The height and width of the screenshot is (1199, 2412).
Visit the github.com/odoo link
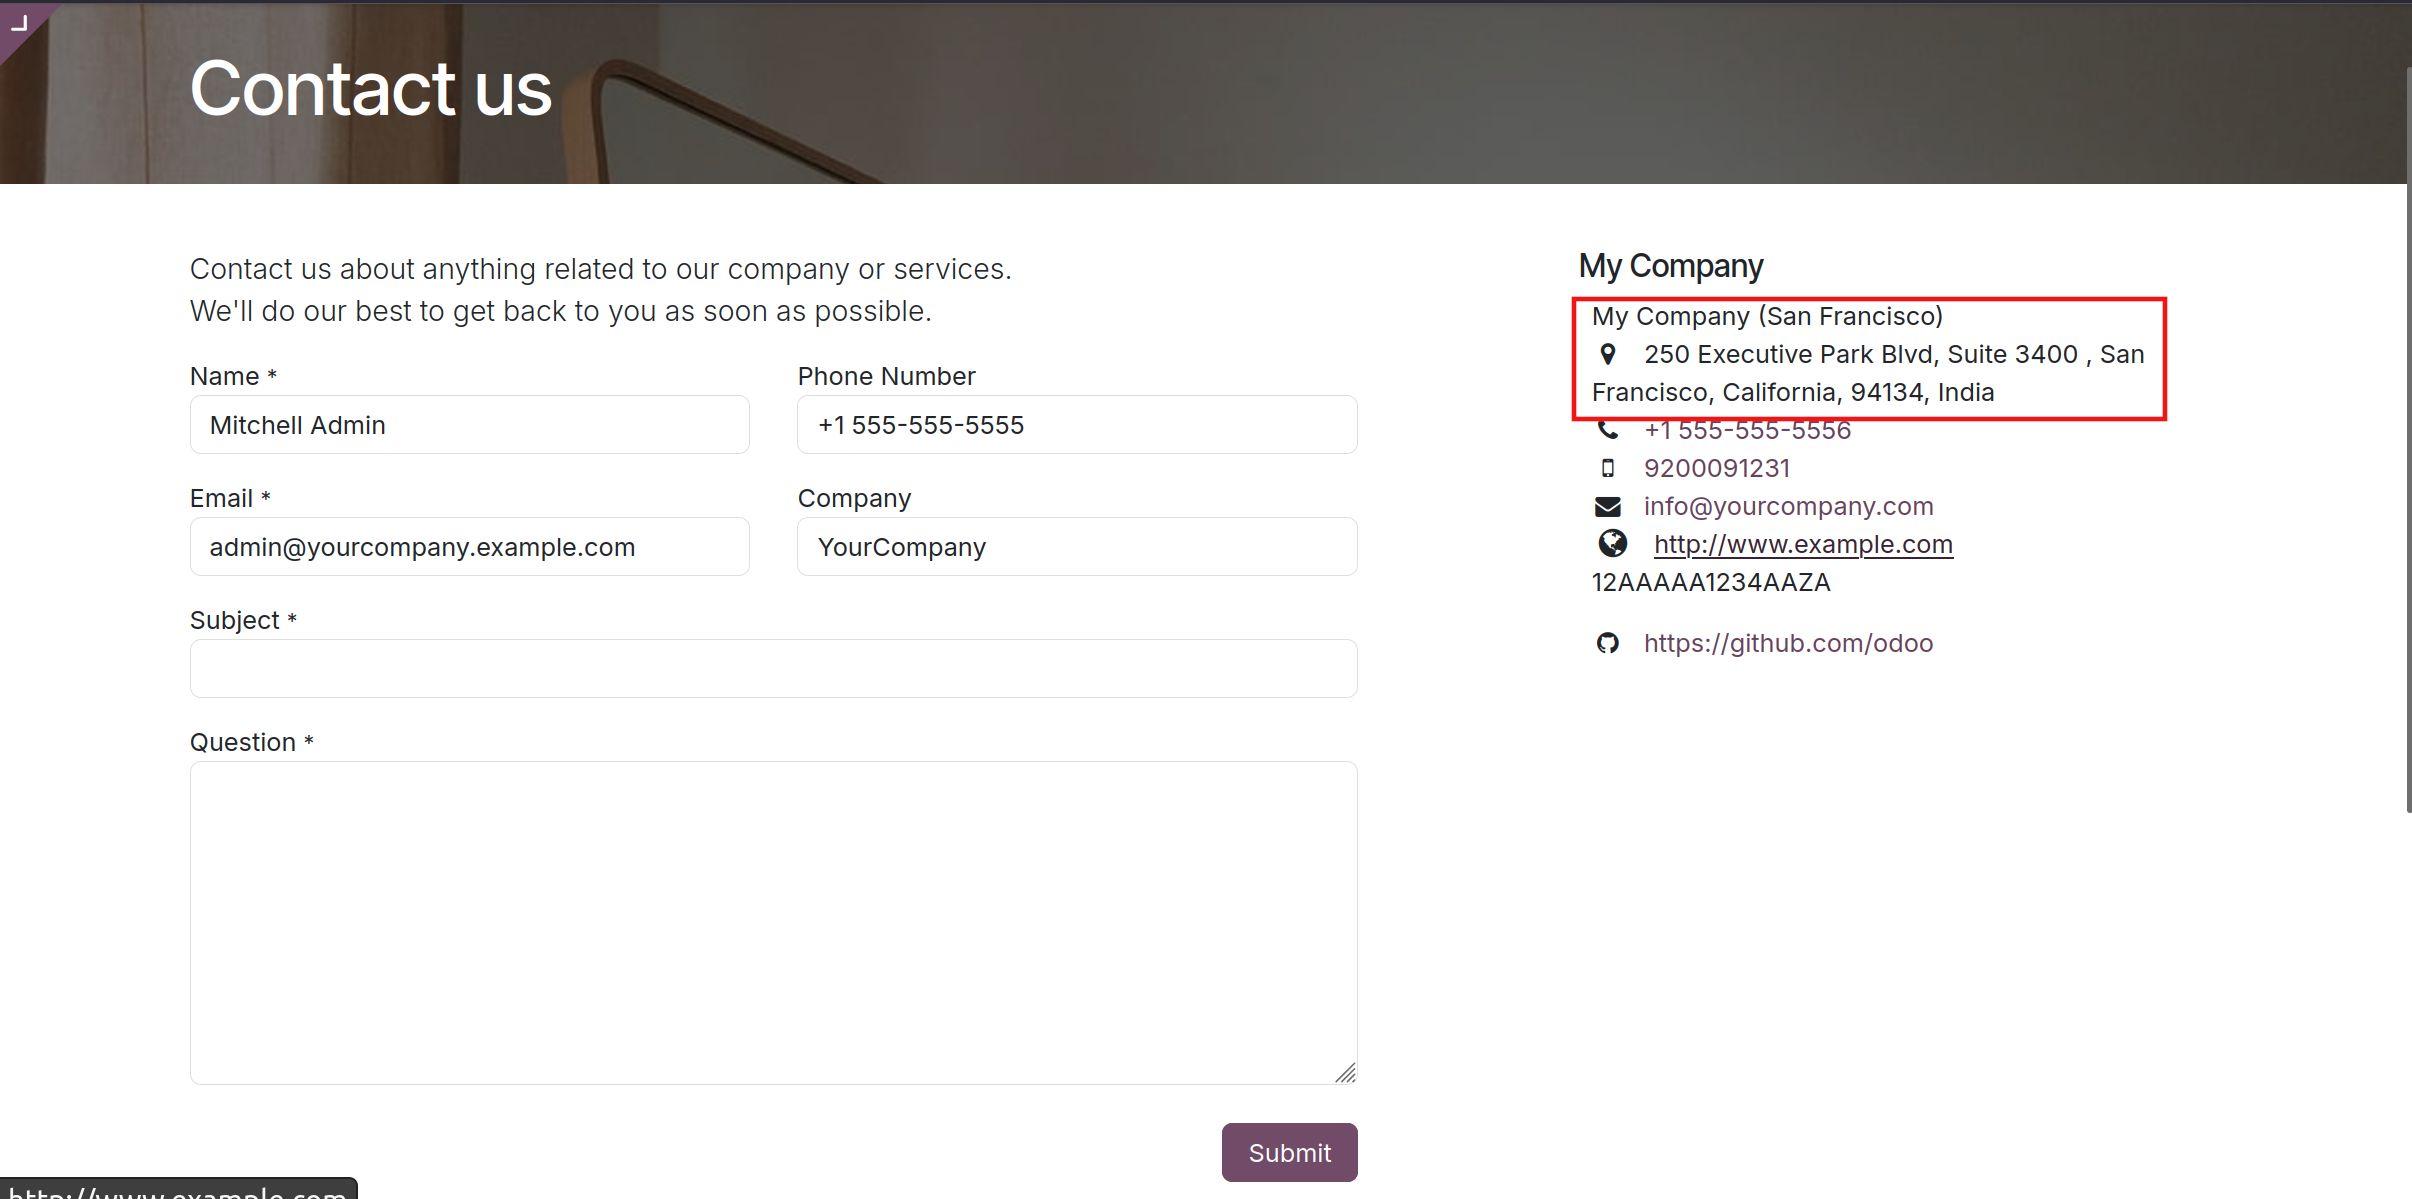point(1788,643)
